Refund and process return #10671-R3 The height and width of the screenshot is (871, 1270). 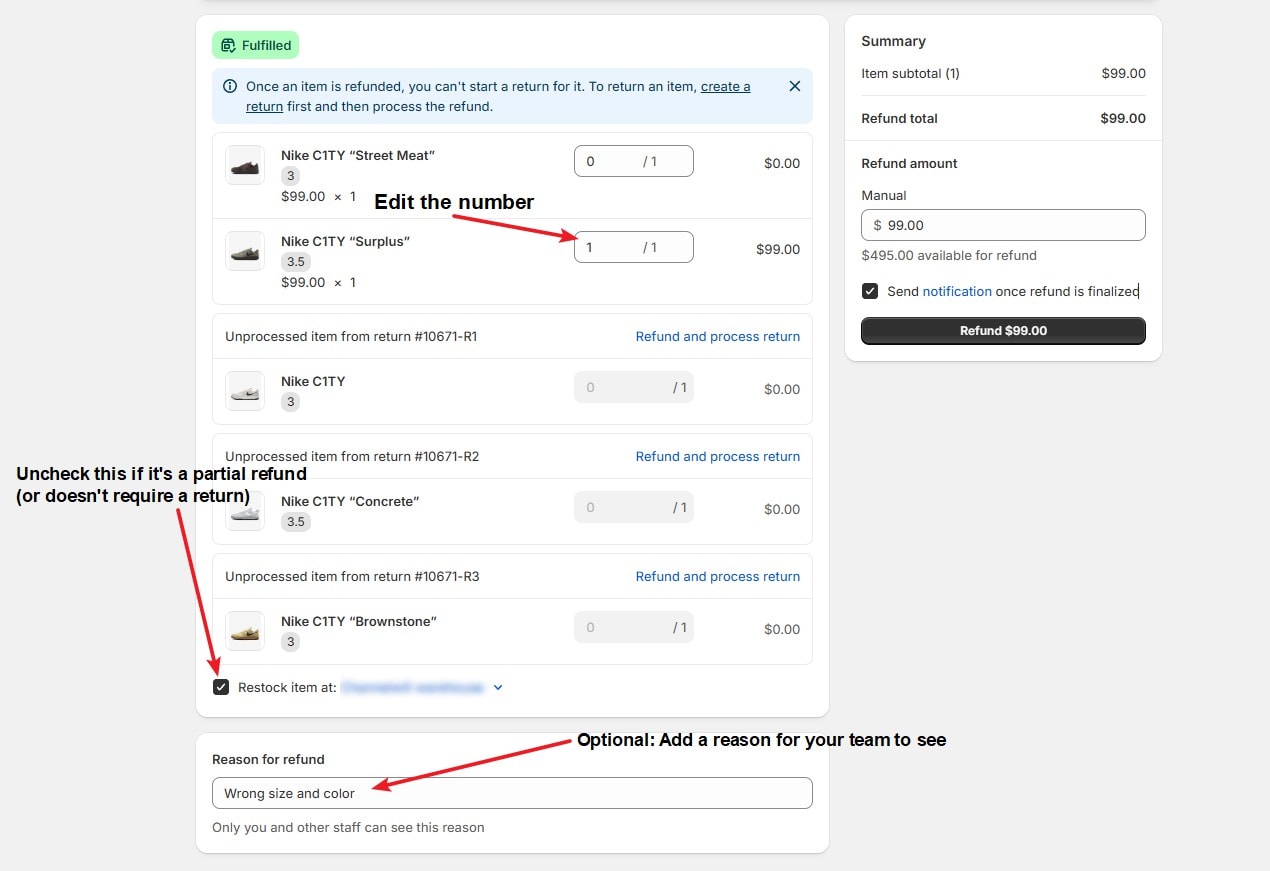[x=717, y=576]
